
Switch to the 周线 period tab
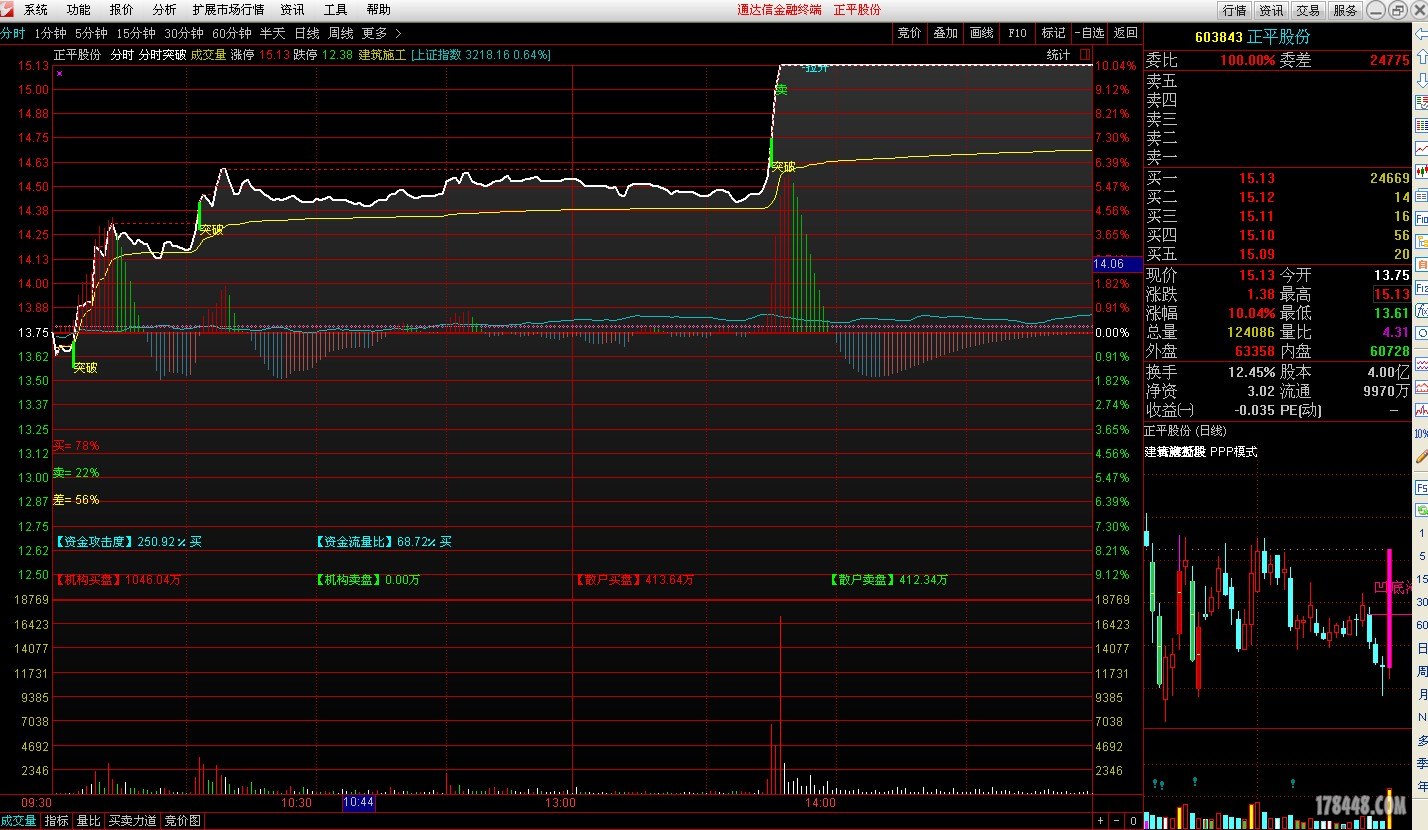pyautogui.click(x=340, y=32)
